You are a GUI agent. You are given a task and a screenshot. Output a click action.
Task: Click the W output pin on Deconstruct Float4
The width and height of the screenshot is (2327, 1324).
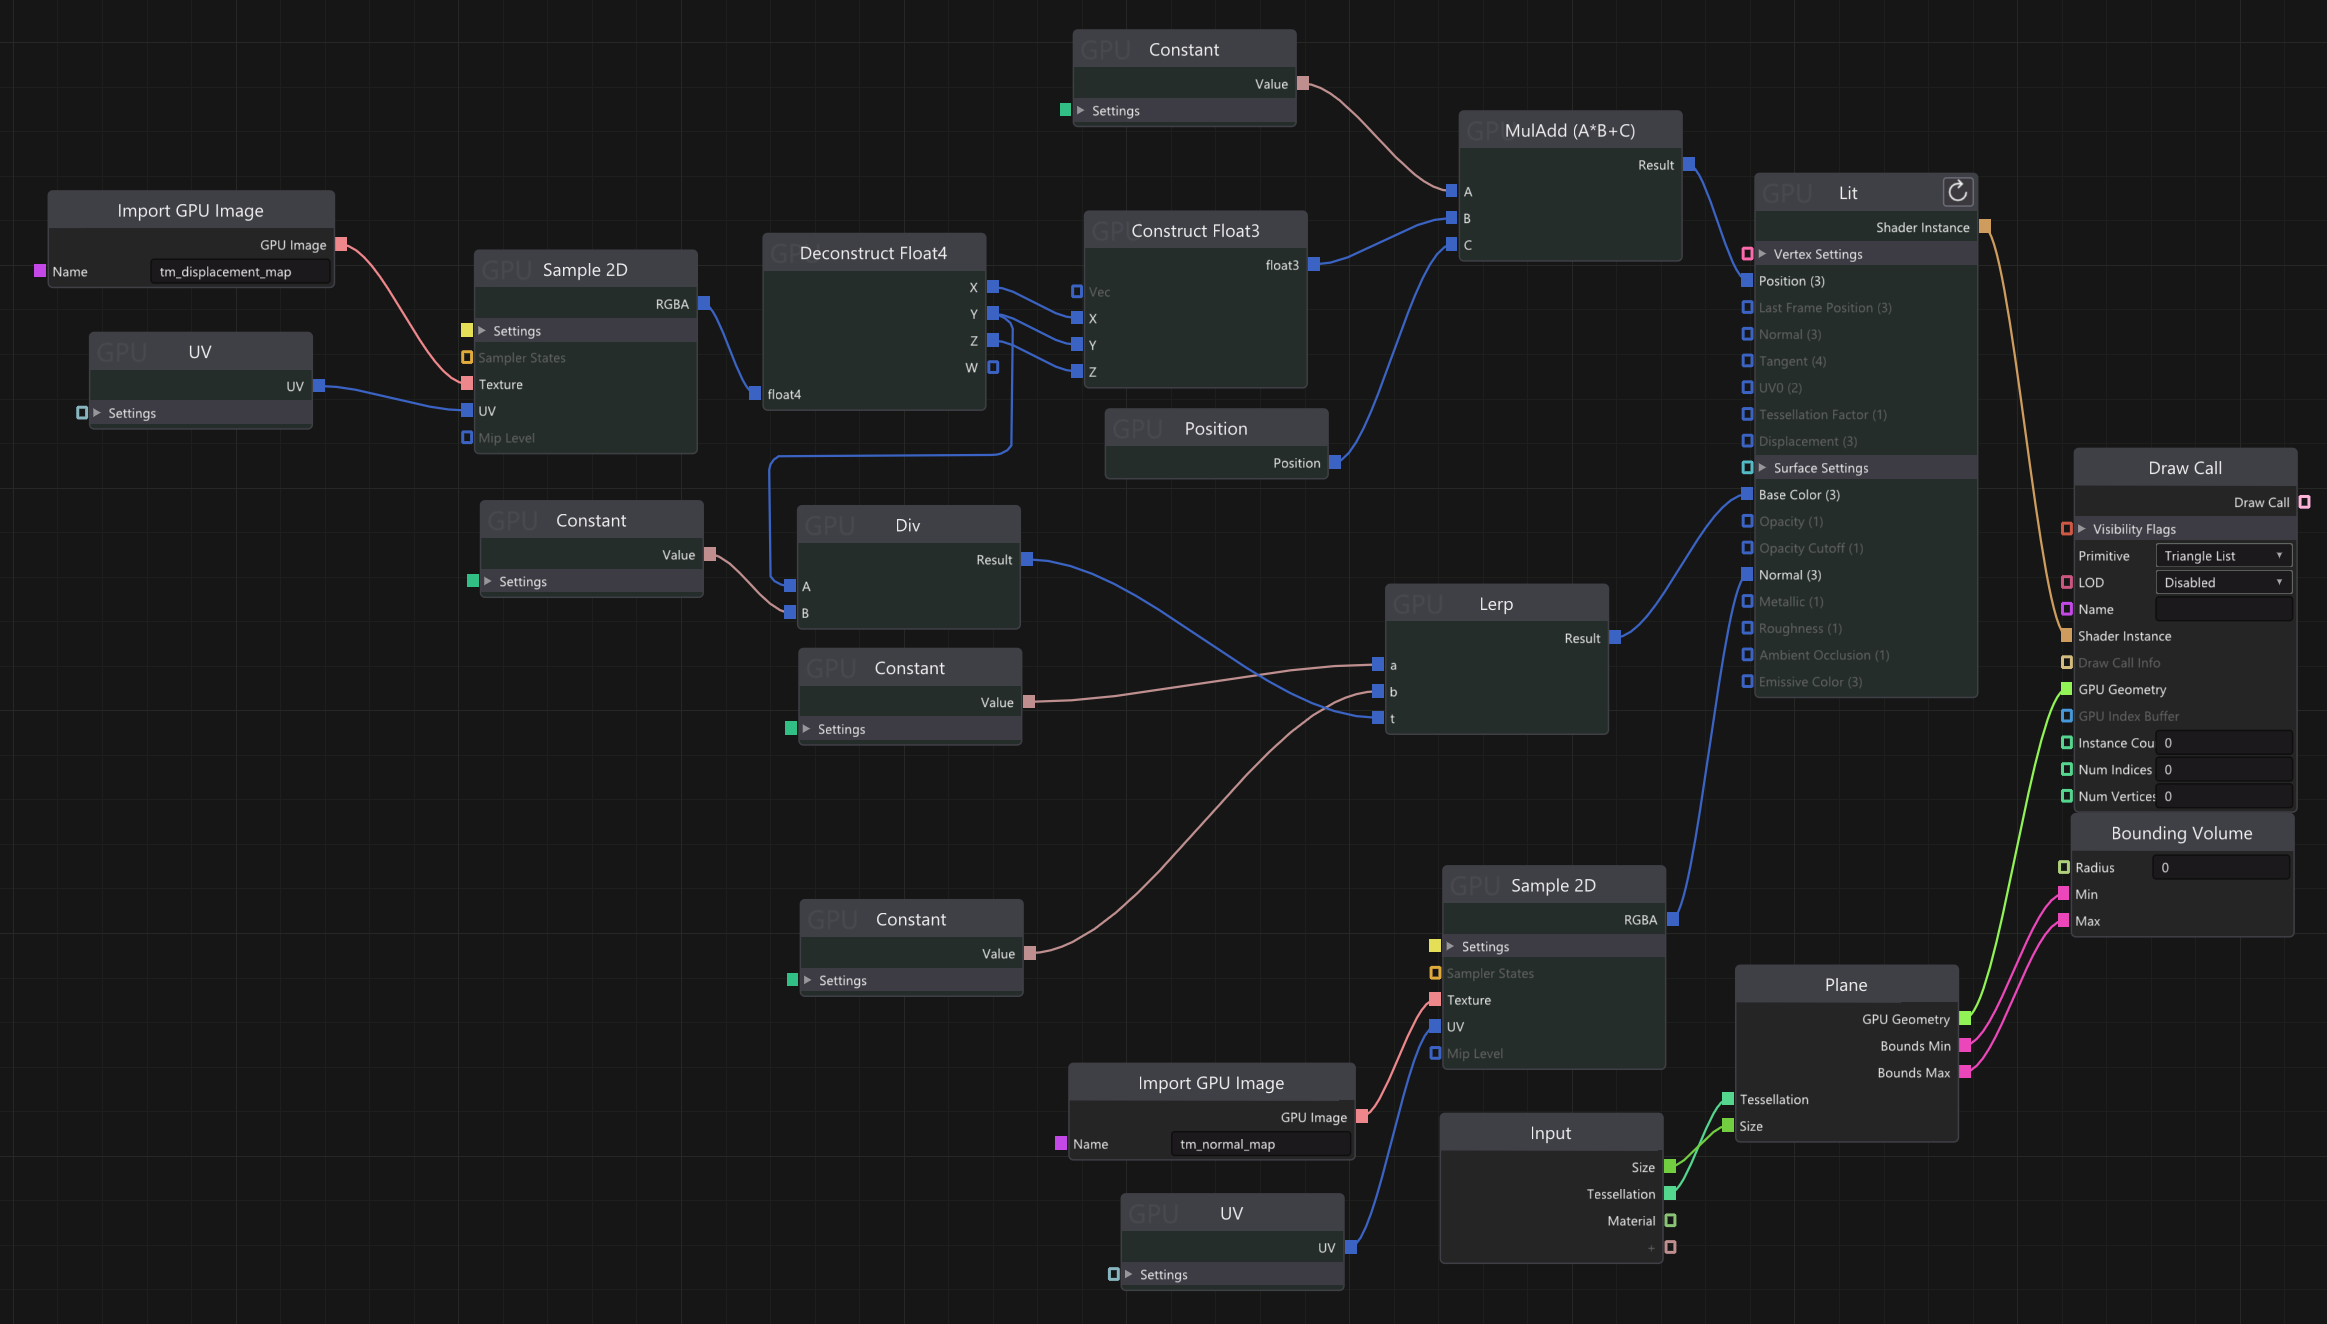click(993, 367)
